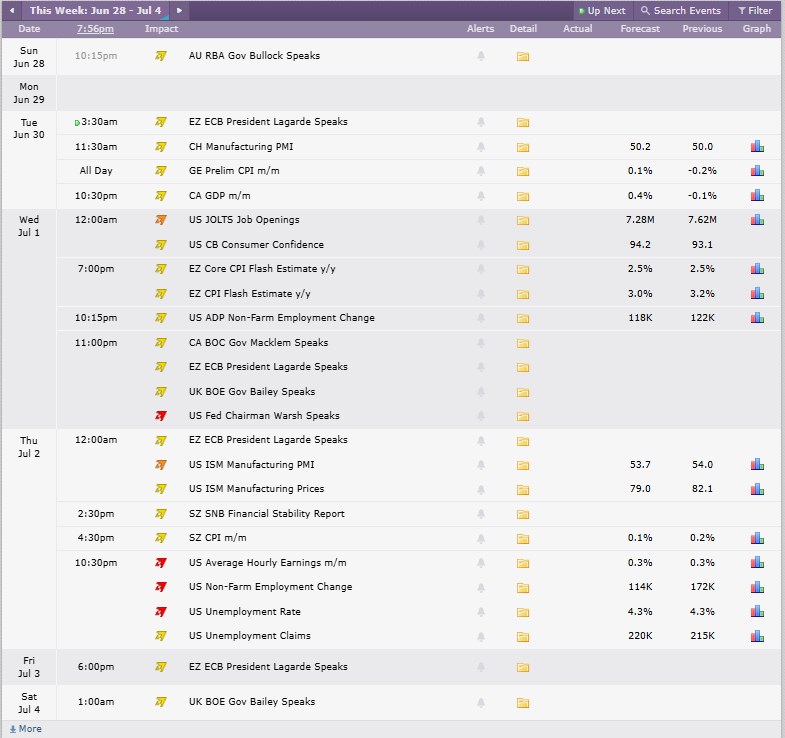
Task: Load more events with More link
Action: tap(26, 728)
